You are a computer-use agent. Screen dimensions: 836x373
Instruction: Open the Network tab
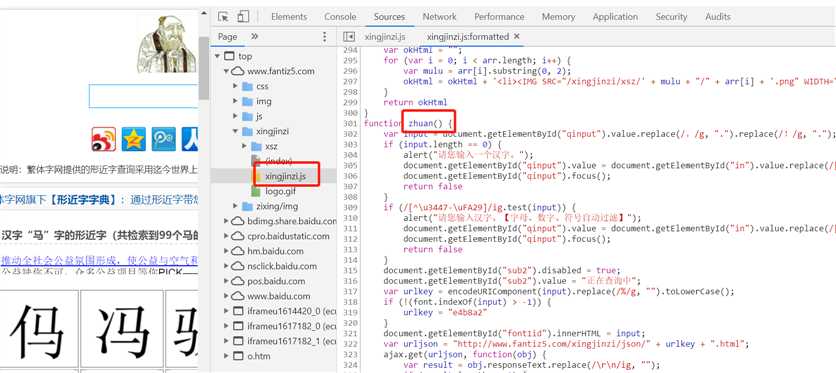(439, 17)
